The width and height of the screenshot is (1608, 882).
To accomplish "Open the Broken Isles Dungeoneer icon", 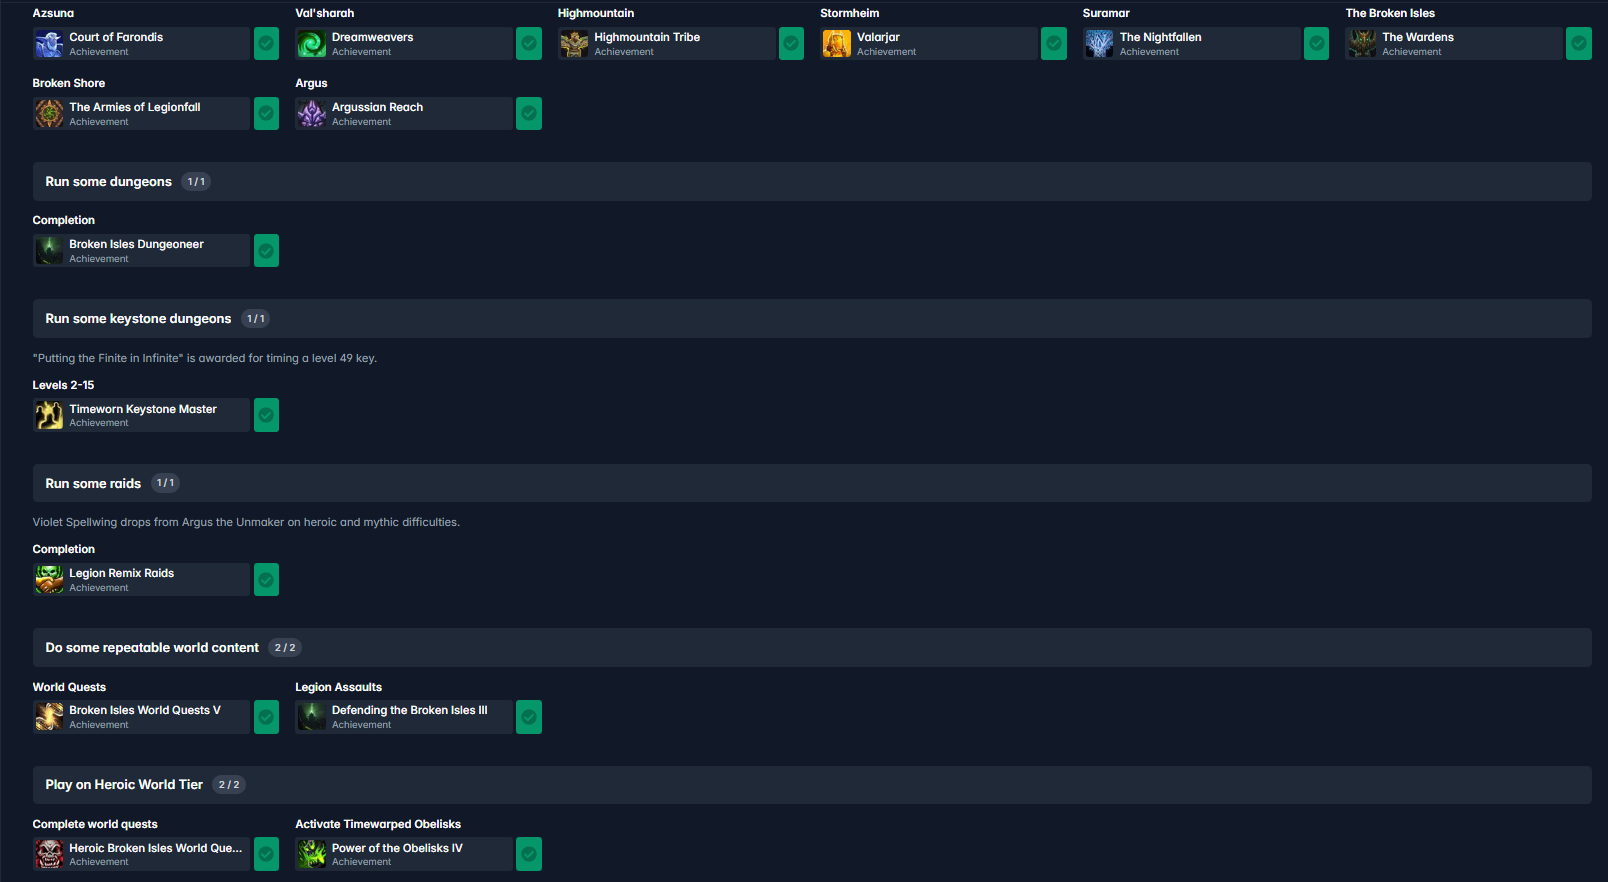I will point(49,251).
